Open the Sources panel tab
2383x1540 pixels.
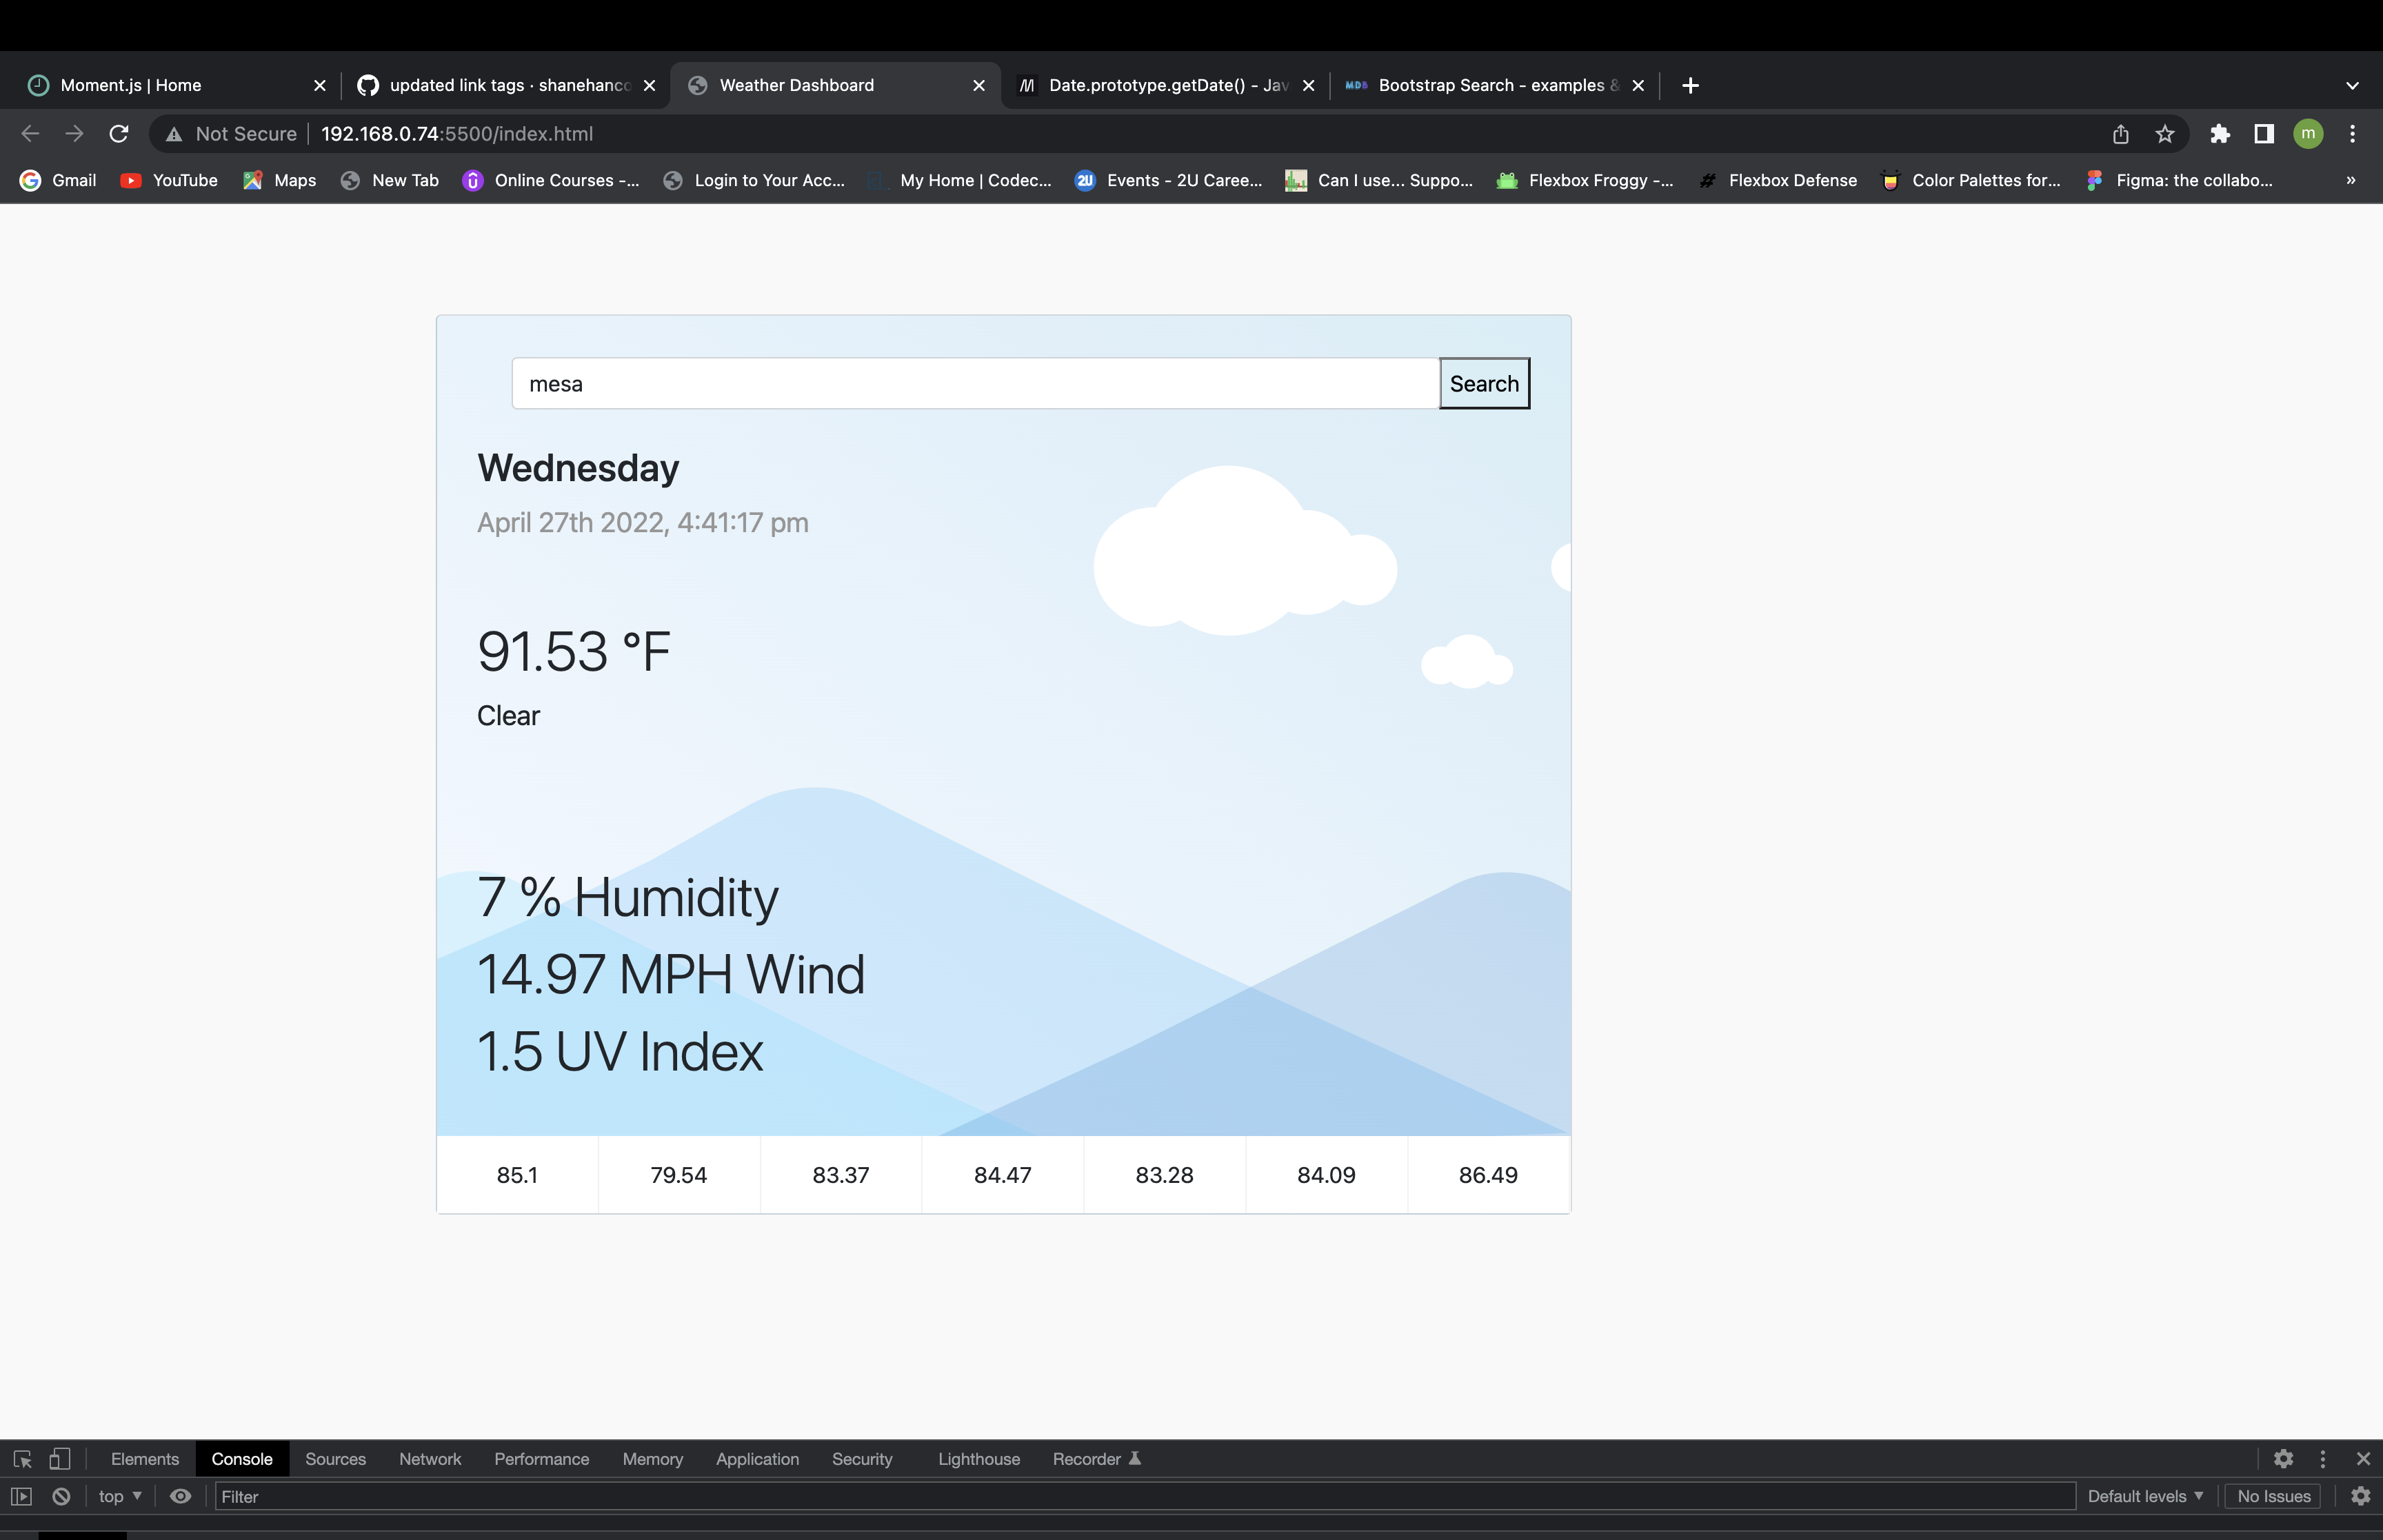(x=335, y=1459)
